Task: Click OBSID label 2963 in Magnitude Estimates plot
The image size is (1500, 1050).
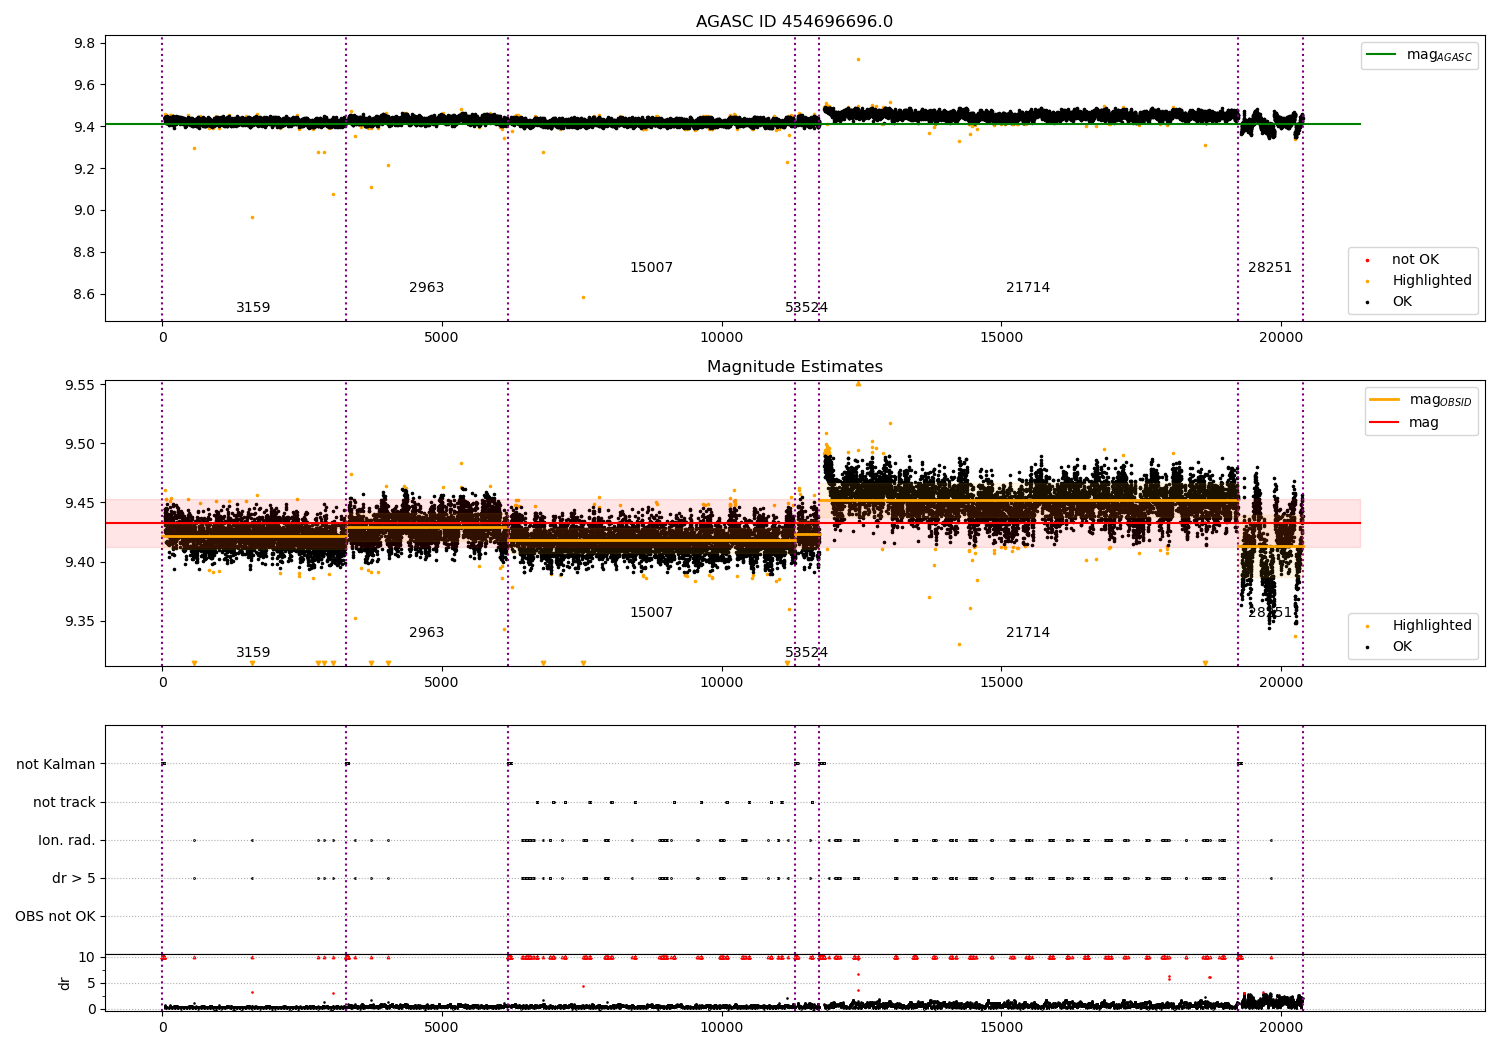Action: tap(426, 633)
